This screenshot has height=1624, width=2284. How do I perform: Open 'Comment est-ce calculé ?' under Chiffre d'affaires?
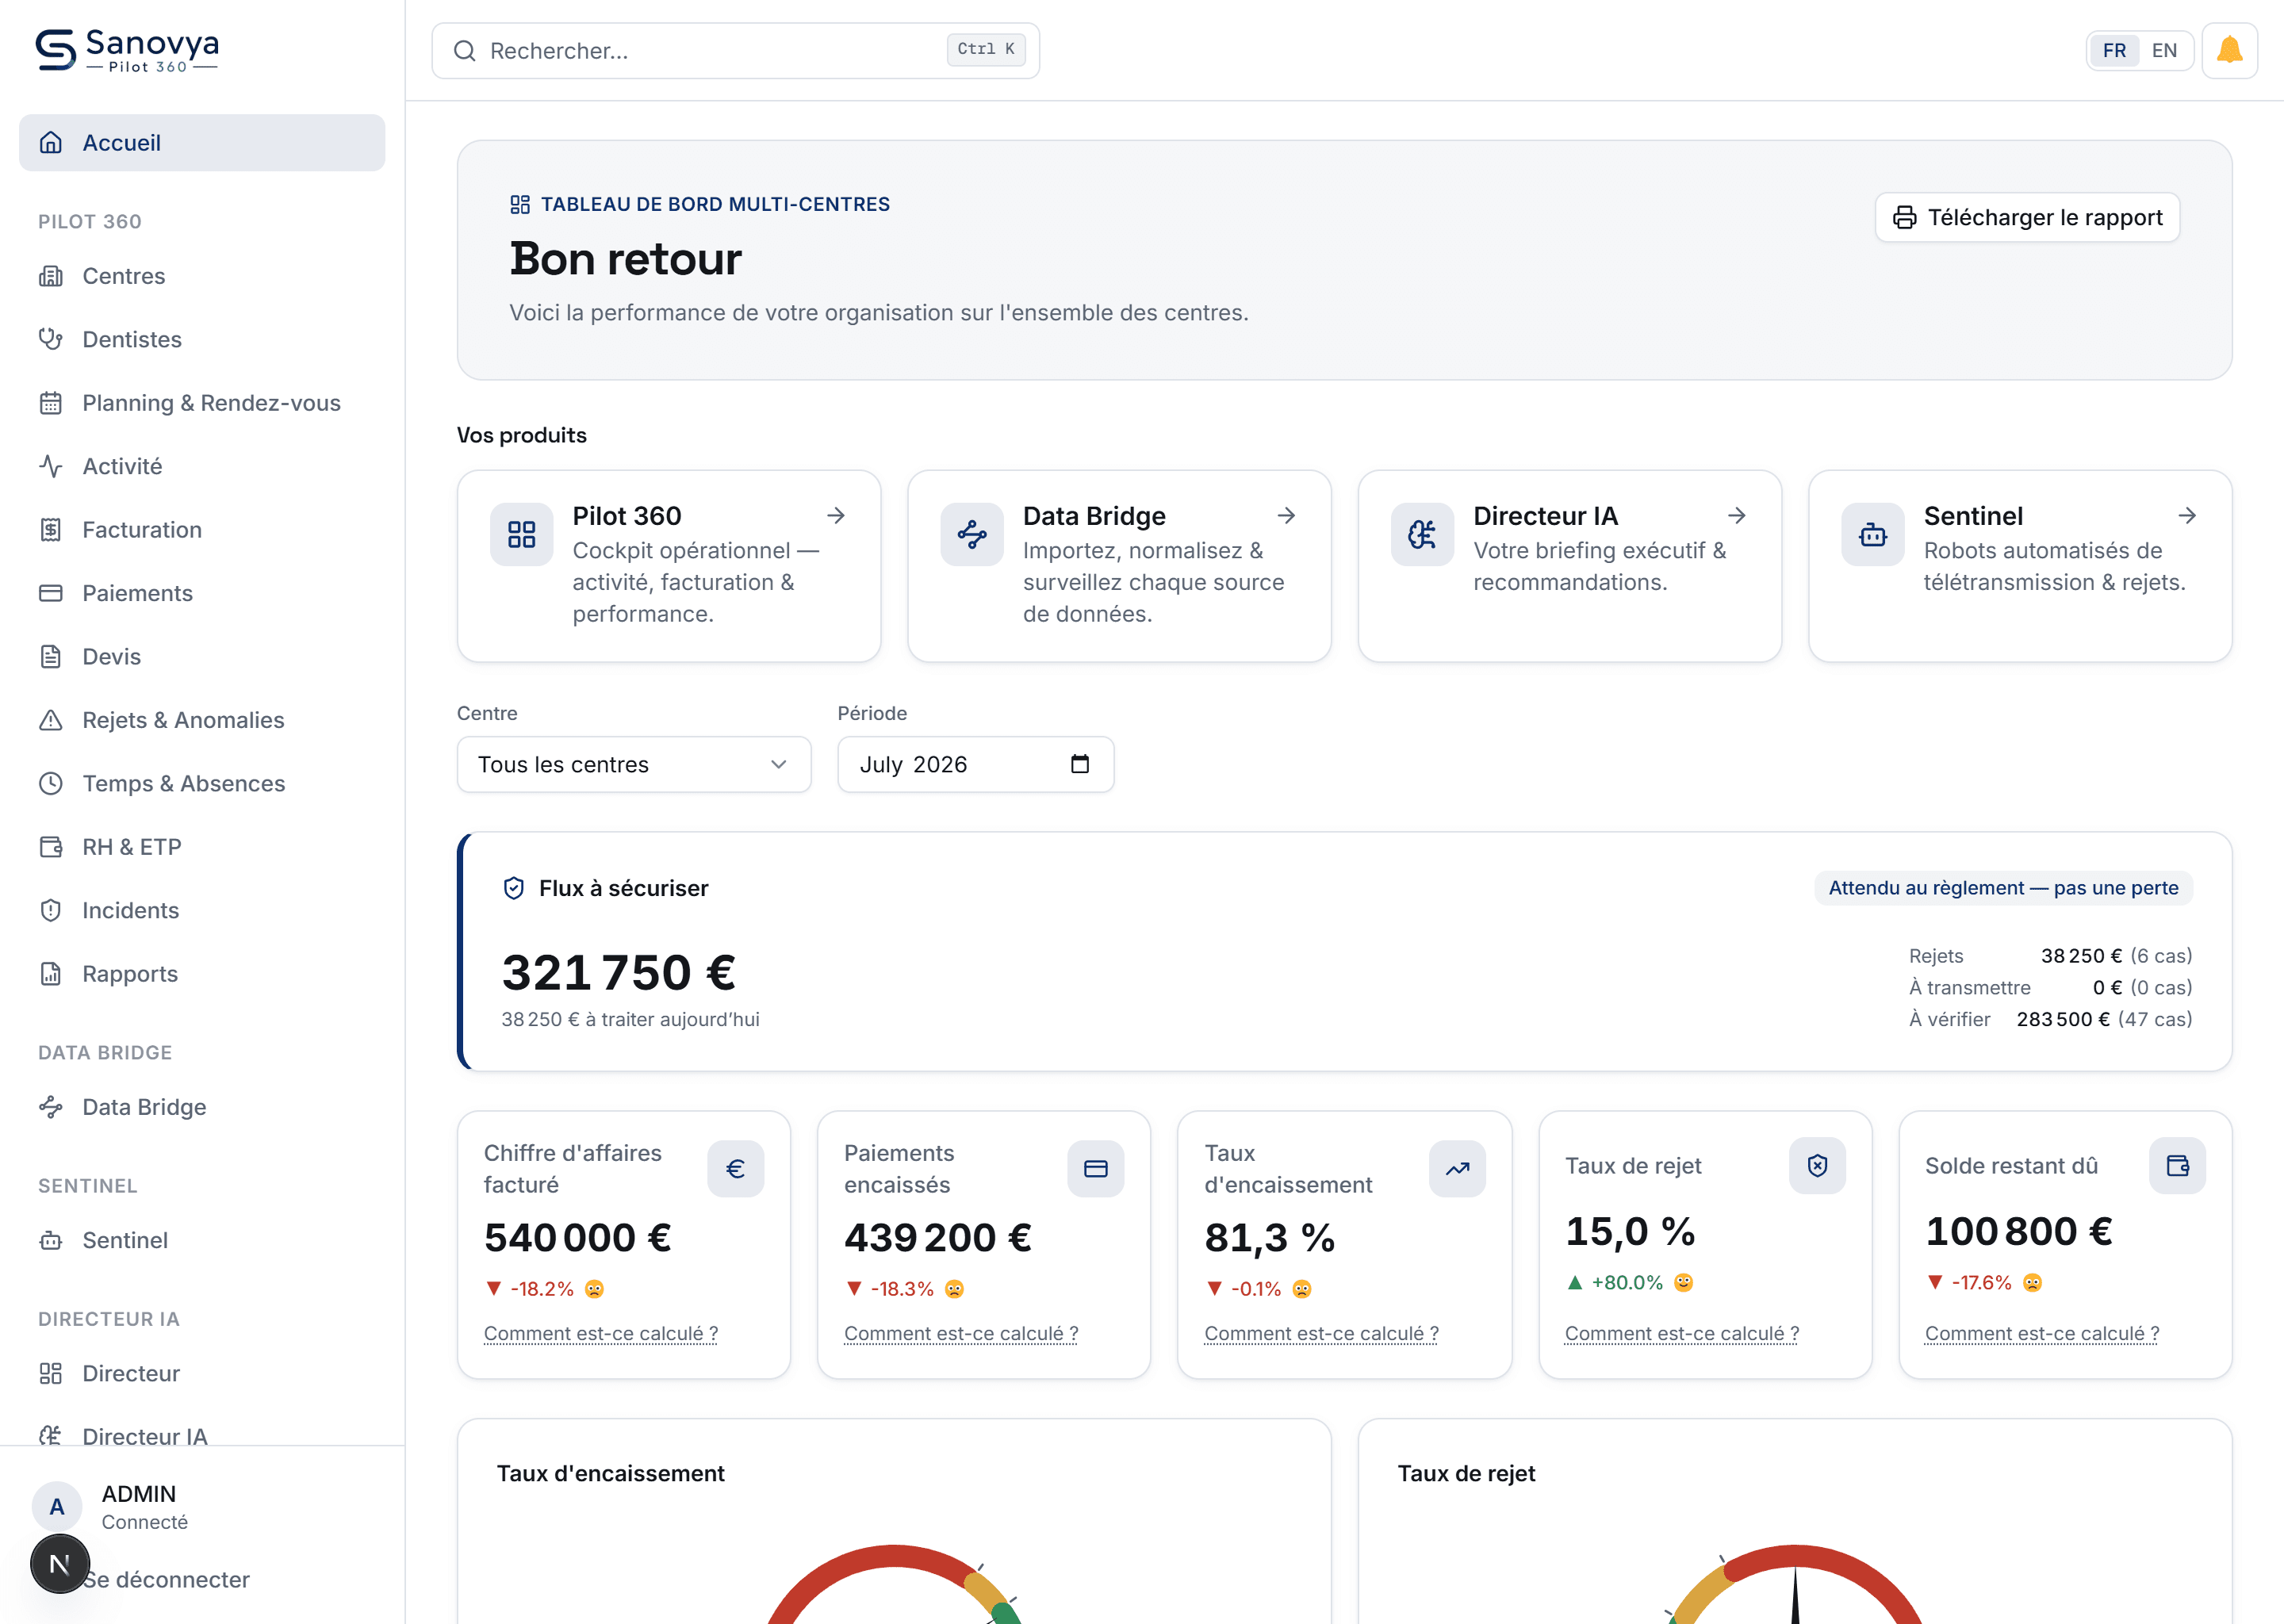pyautogui.click(x=600, y=1333)
